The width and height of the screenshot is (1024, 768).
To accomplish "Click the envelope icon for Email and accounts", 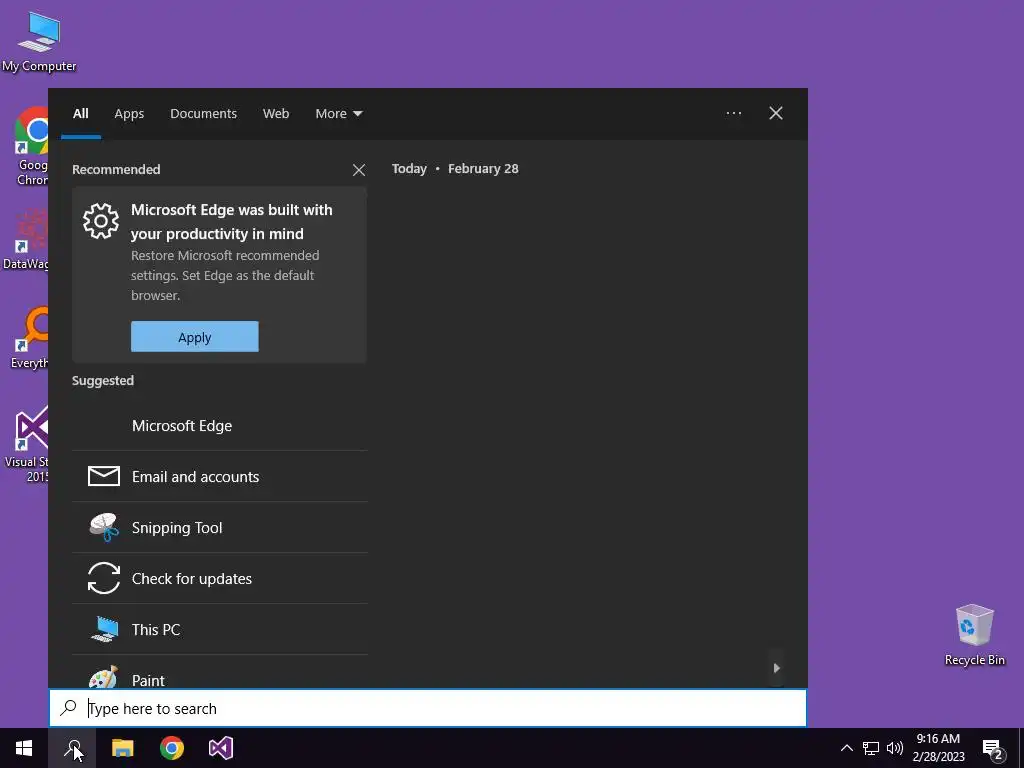I will (104, 476).
